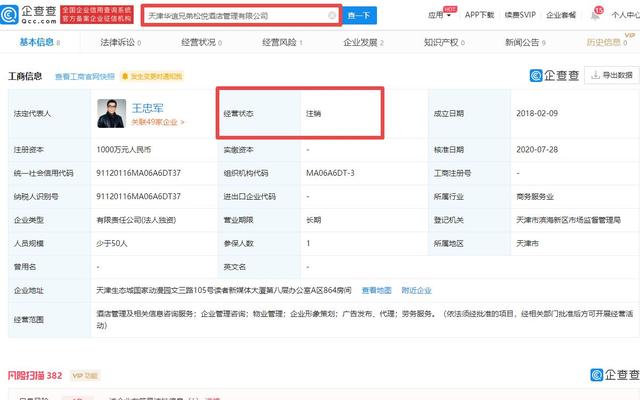Select the 有限责任公司(法人独资) company type
Image resolution: width=640 pixels, height=400 pixels.
[x=136, y=220]
